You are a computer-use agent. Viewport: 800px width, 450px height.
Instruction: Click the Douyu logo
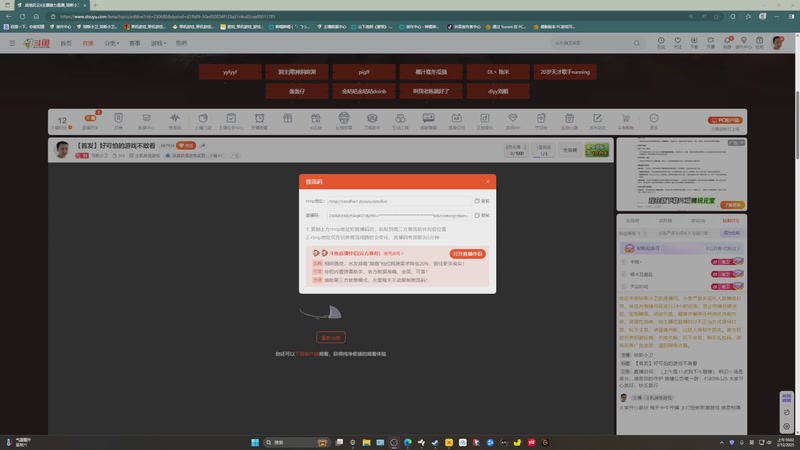click(x=37, y=43)
